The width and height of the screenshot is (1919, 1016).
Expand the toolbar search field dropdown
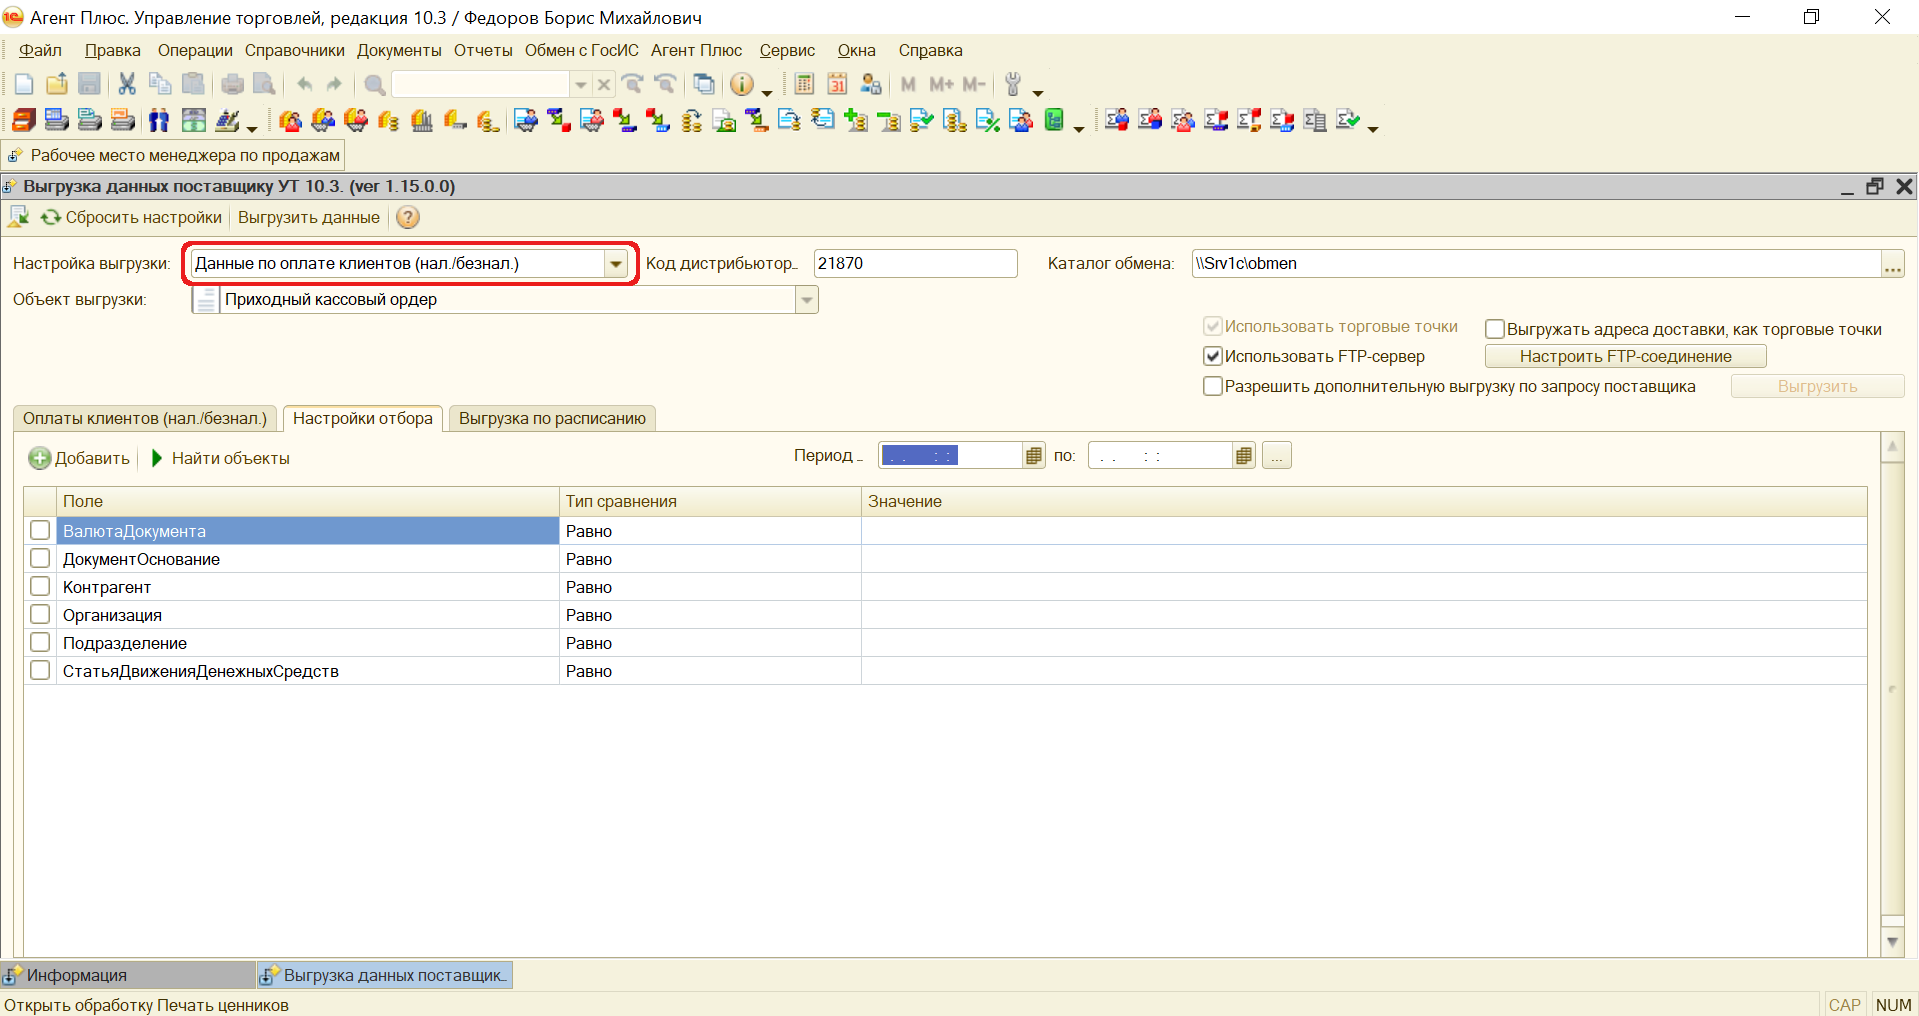click(580, 85)
